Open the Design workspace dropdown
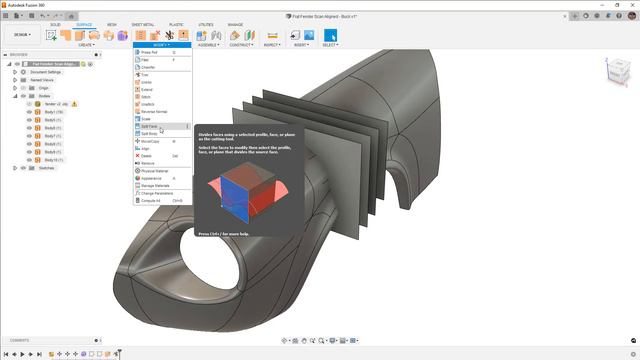The height and width of the screenshot is (360, 640). (22, 35)
